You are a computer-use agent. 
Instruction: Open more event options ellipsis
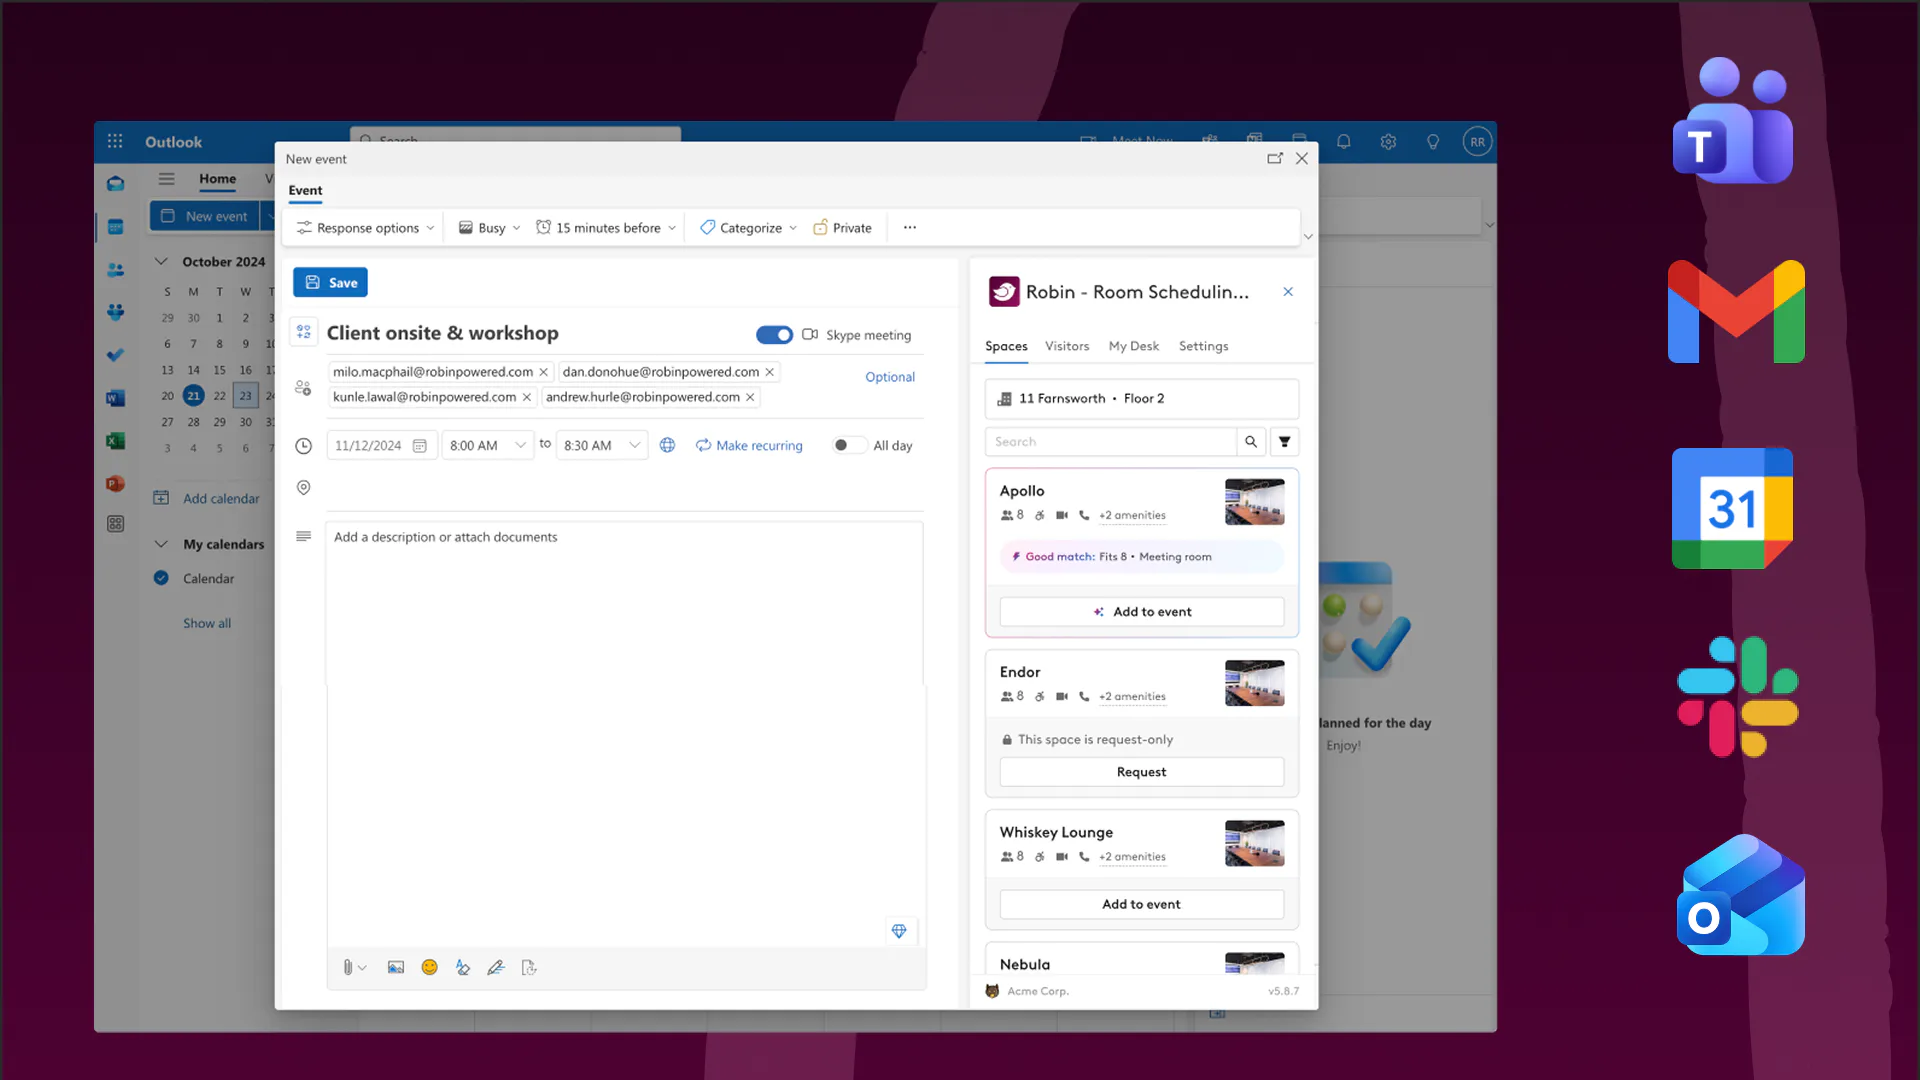tap(910, 228)
